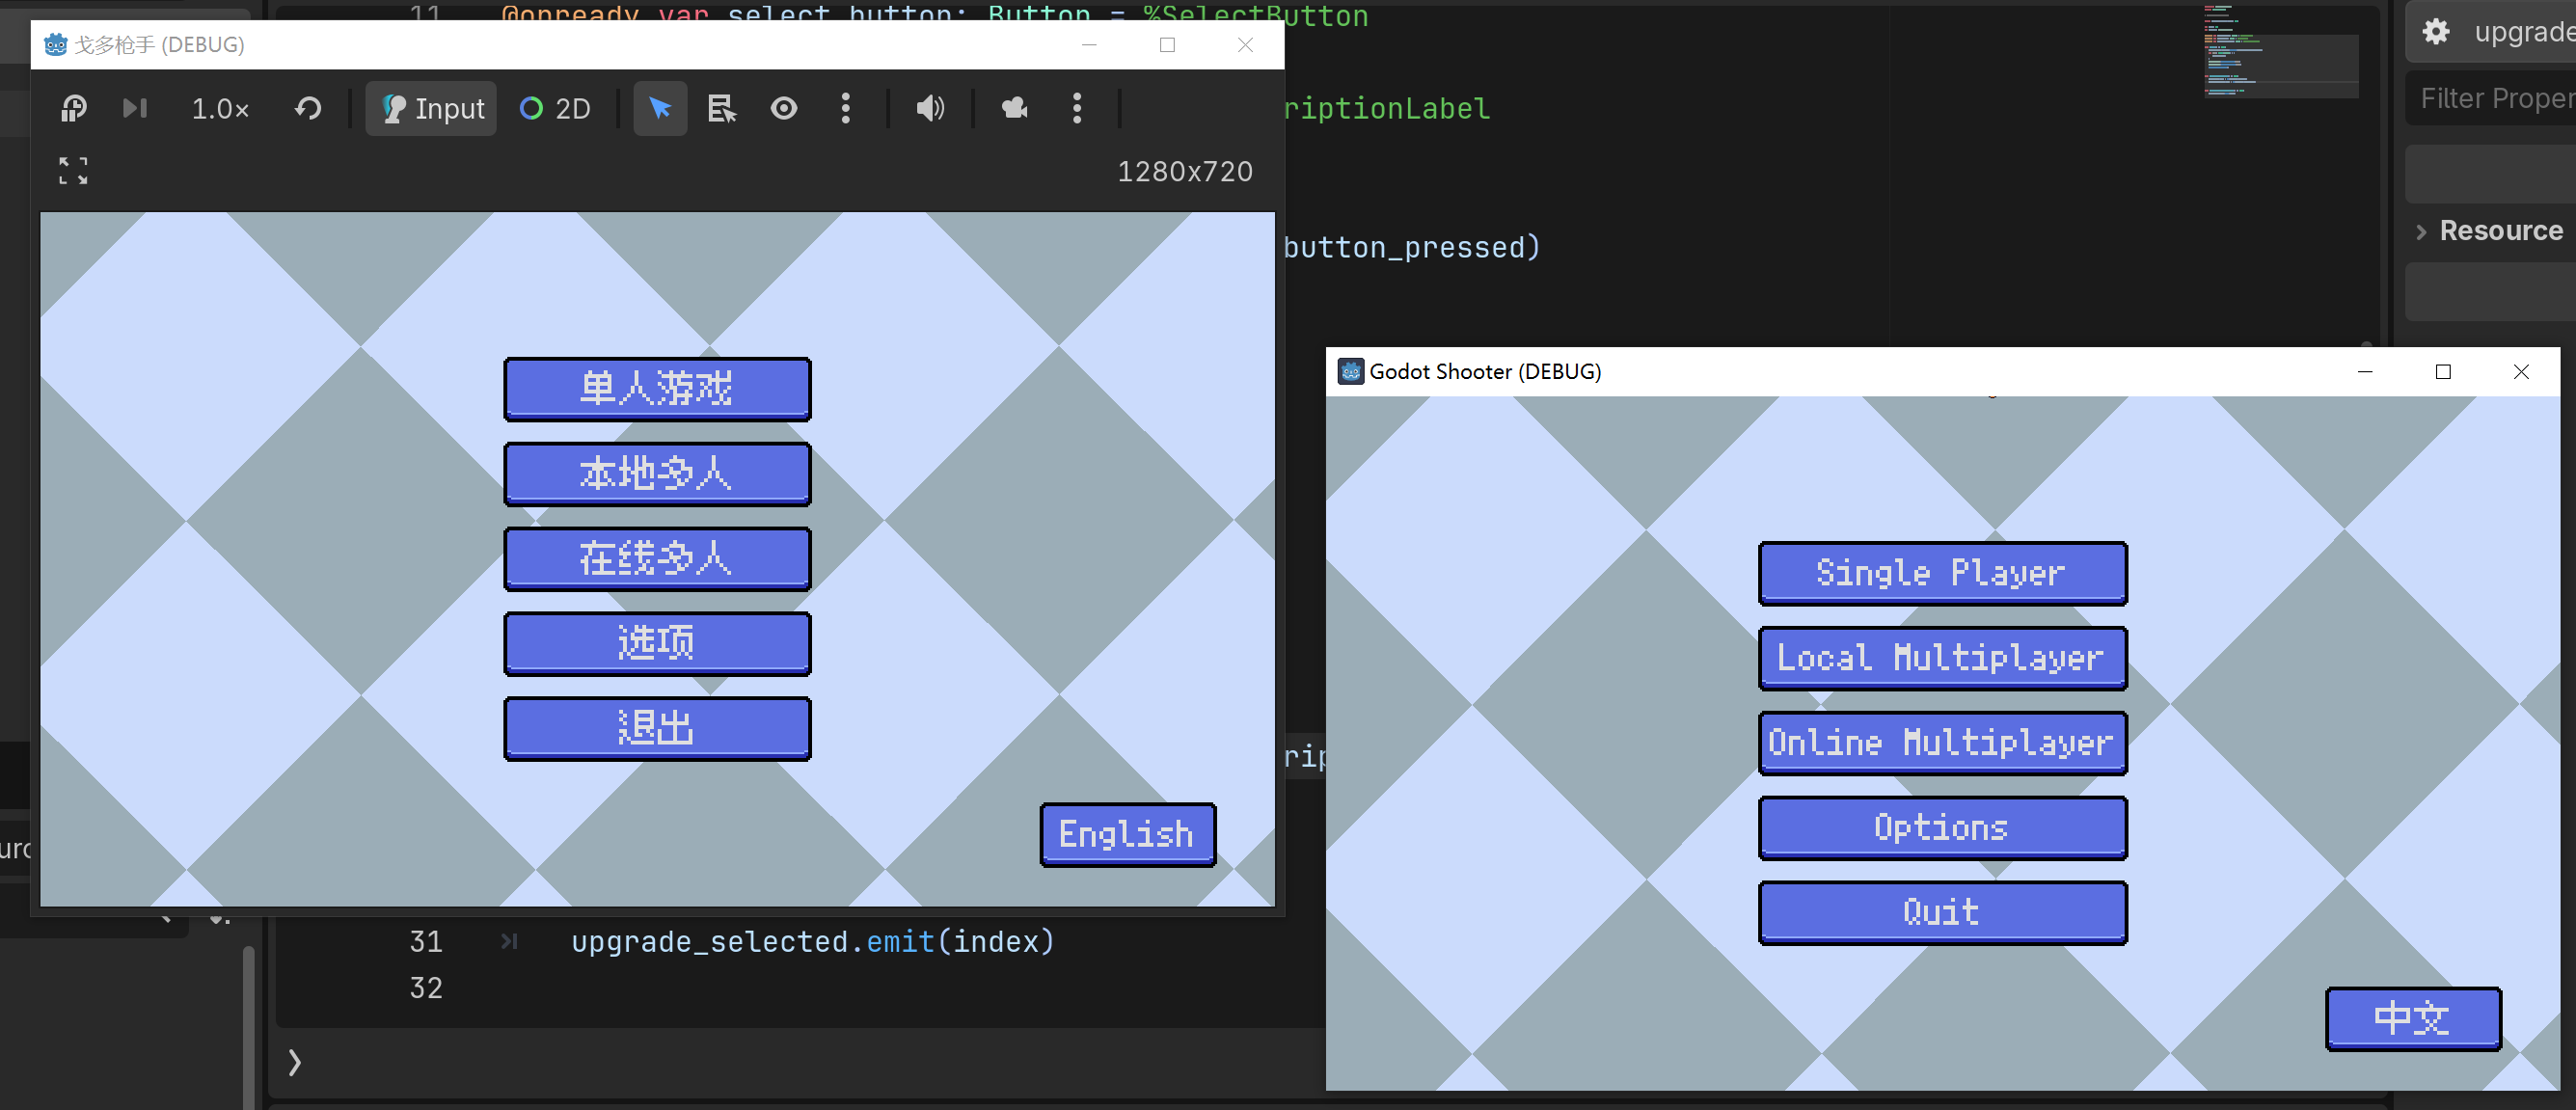Activate the blue arrow select tool

(660, 108)
